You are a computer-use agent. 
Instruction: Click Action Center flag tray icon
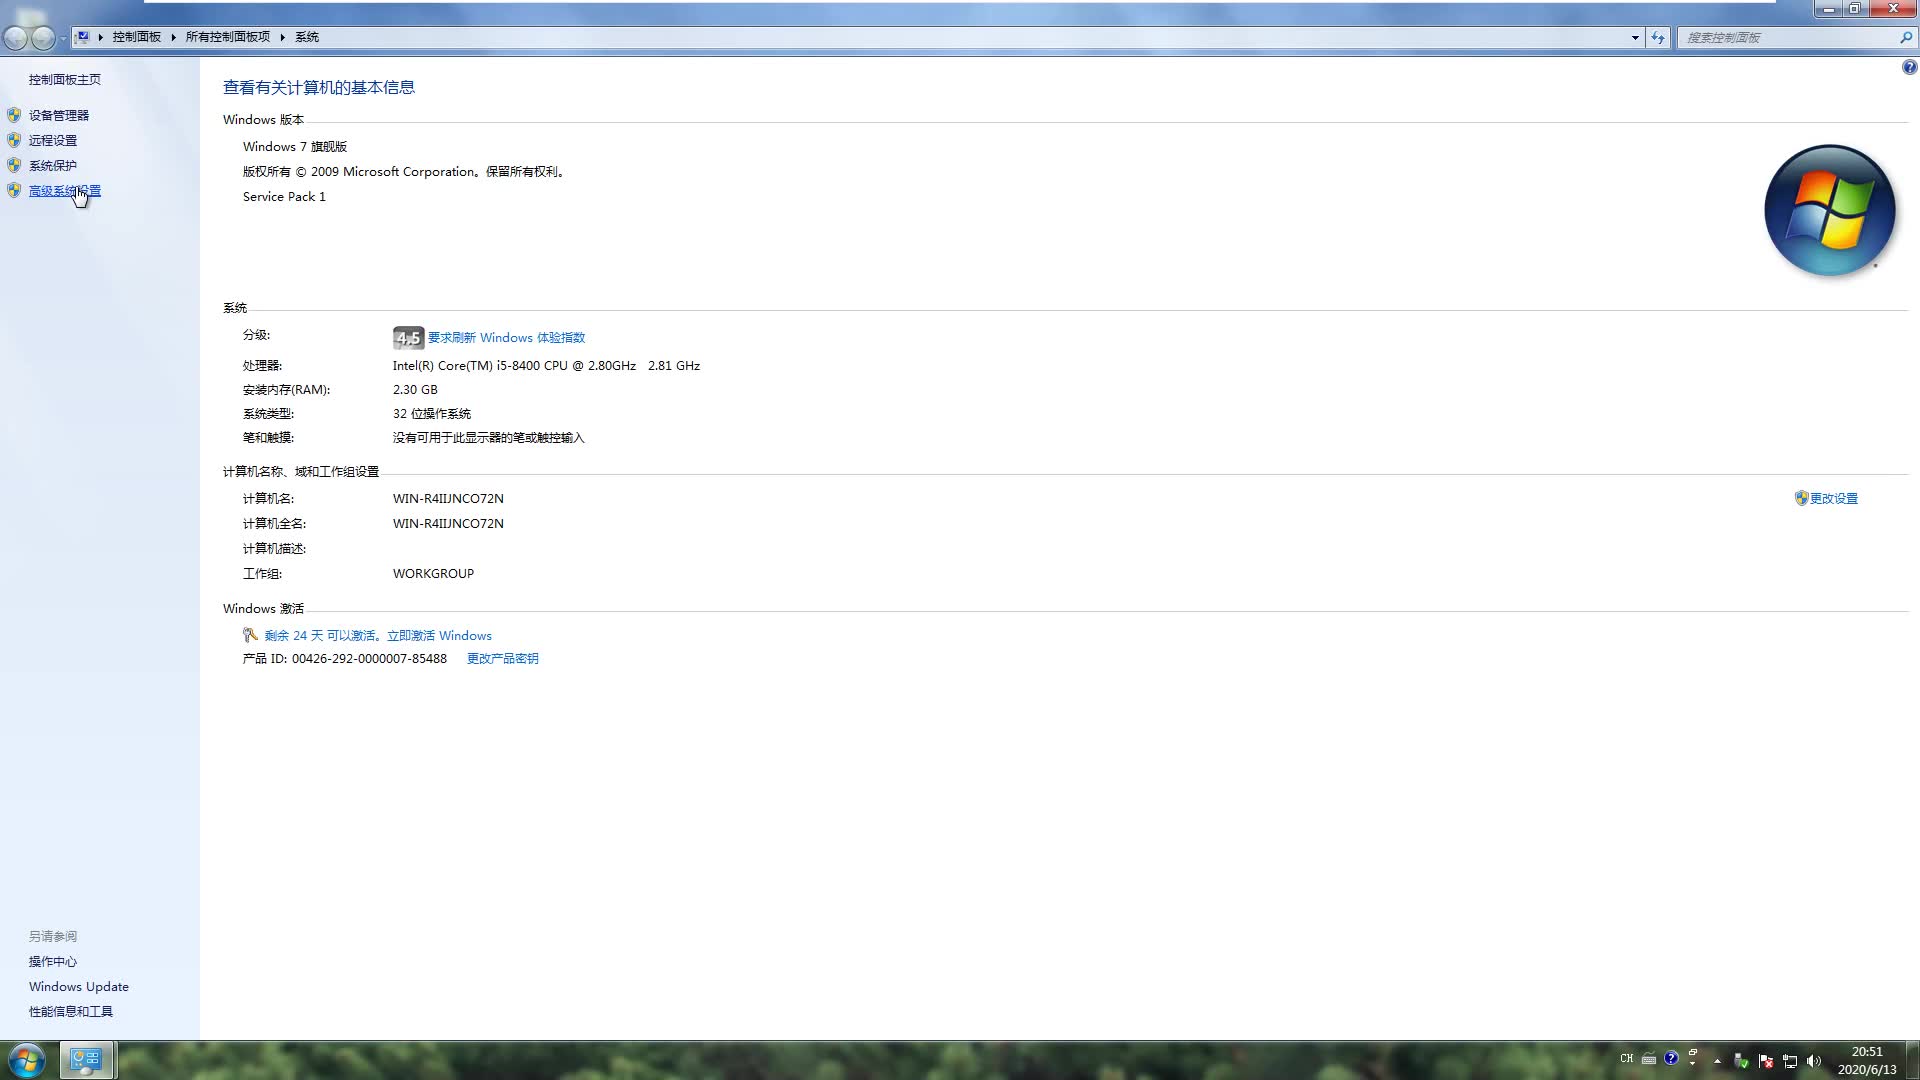coord(1765,1061)
